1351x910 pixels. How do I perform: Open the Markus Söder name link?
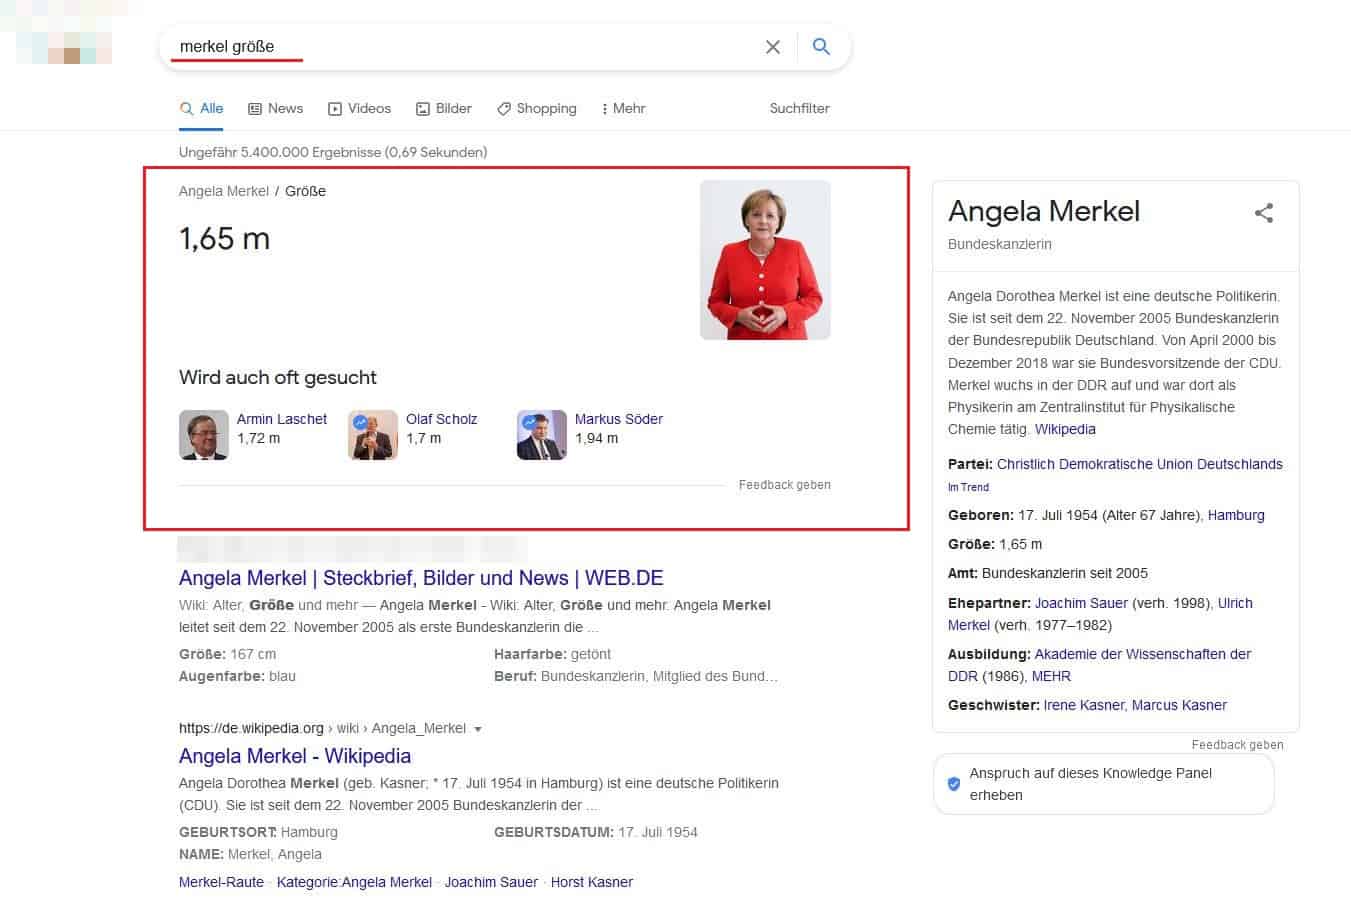click(x=619, y=419)
